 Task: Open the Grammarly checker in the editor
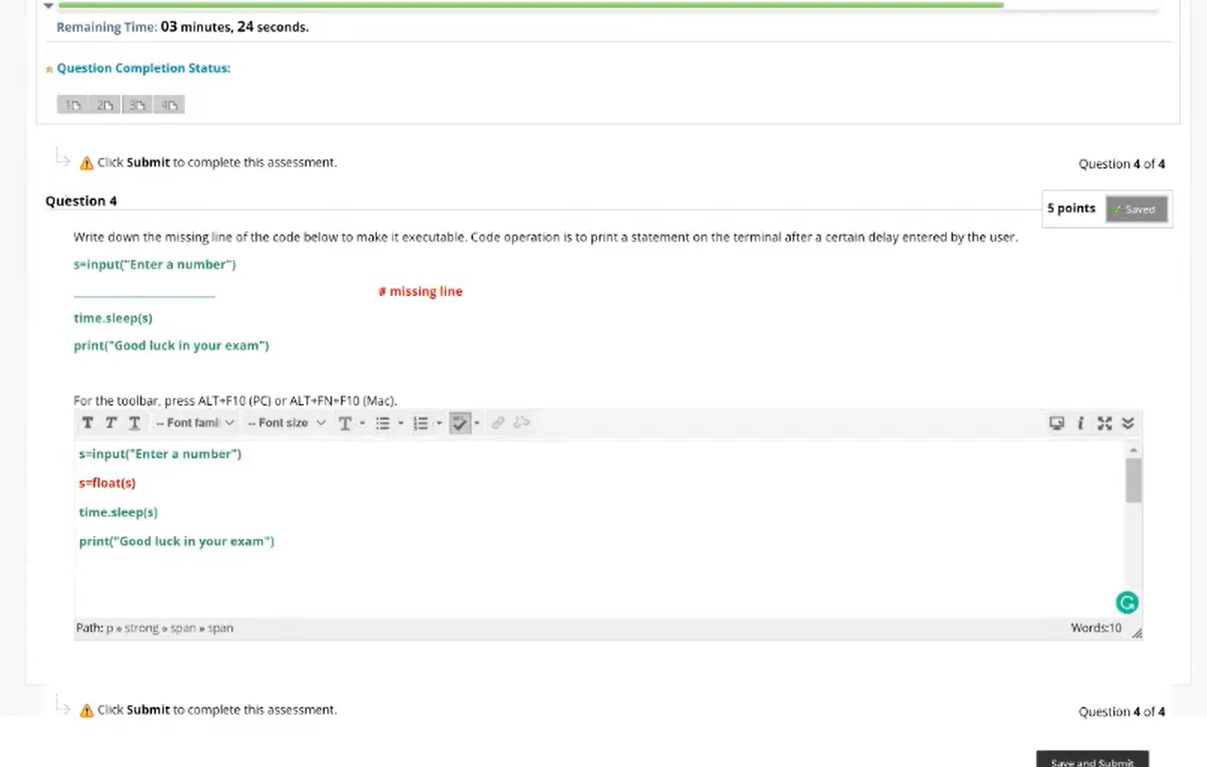pyautogui.click(x=1126, y=601)
